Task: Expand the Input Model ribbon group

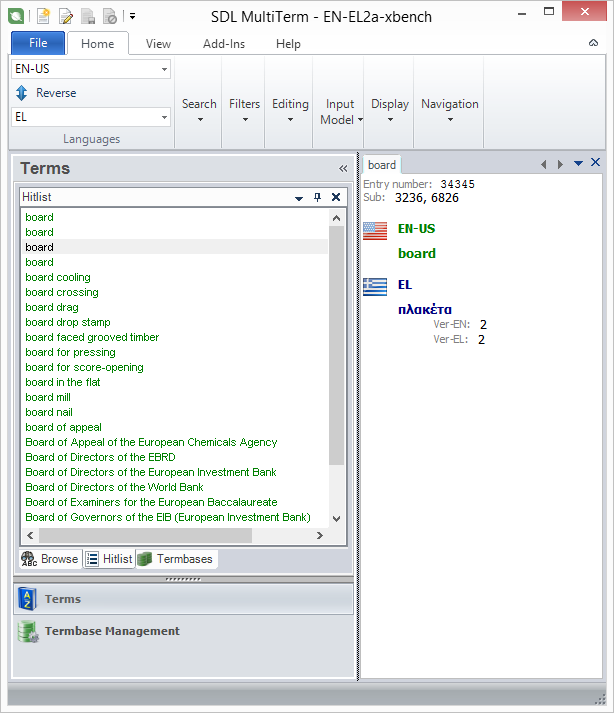Action: pos(340,112)
